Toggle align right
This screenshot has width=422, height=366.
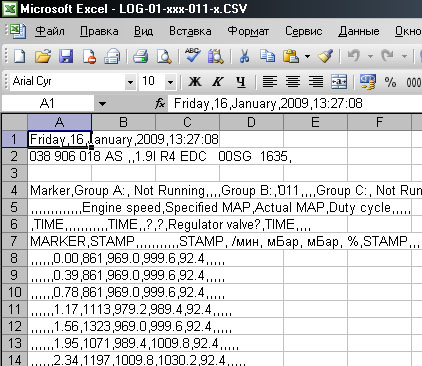tap(315, 81)
